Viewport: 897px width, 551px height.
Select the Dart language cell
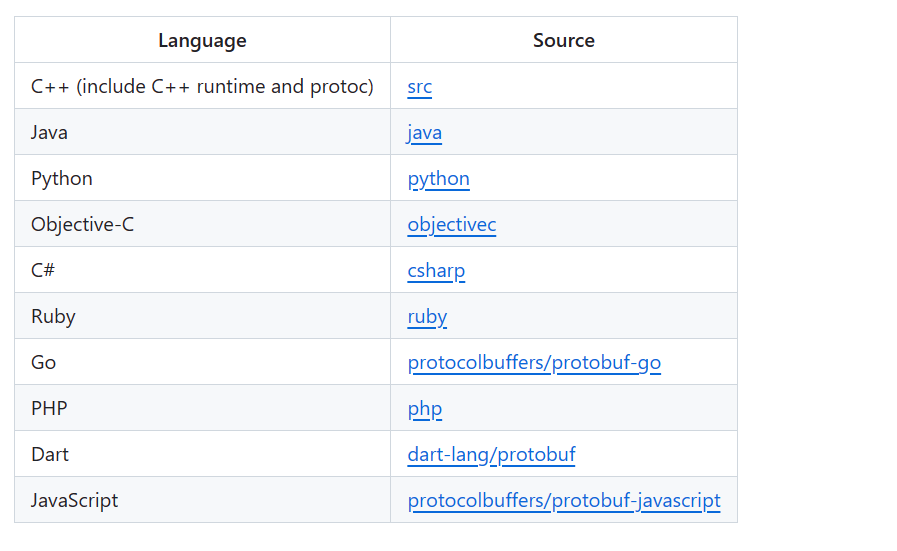(x=50, y=455)
